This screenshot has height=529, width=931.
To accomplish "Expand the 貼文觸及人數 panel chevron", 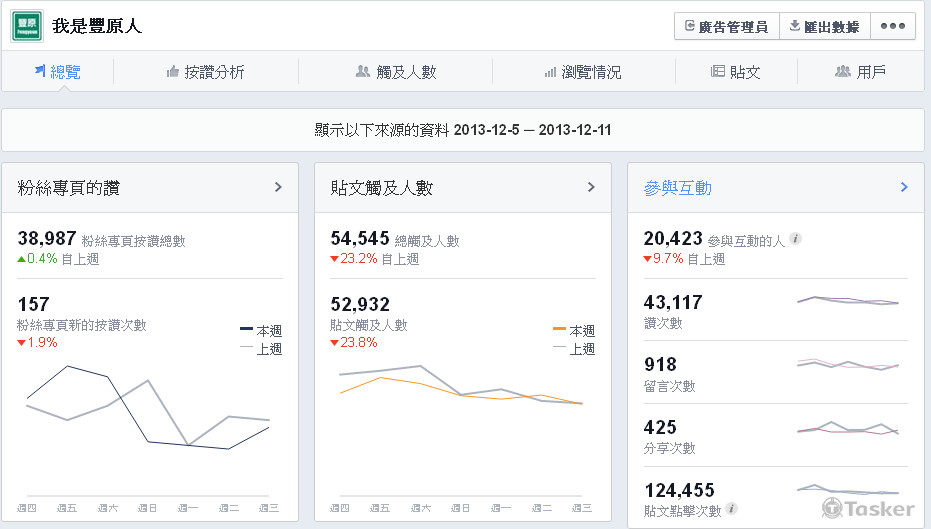I will (x=591, y=187).
